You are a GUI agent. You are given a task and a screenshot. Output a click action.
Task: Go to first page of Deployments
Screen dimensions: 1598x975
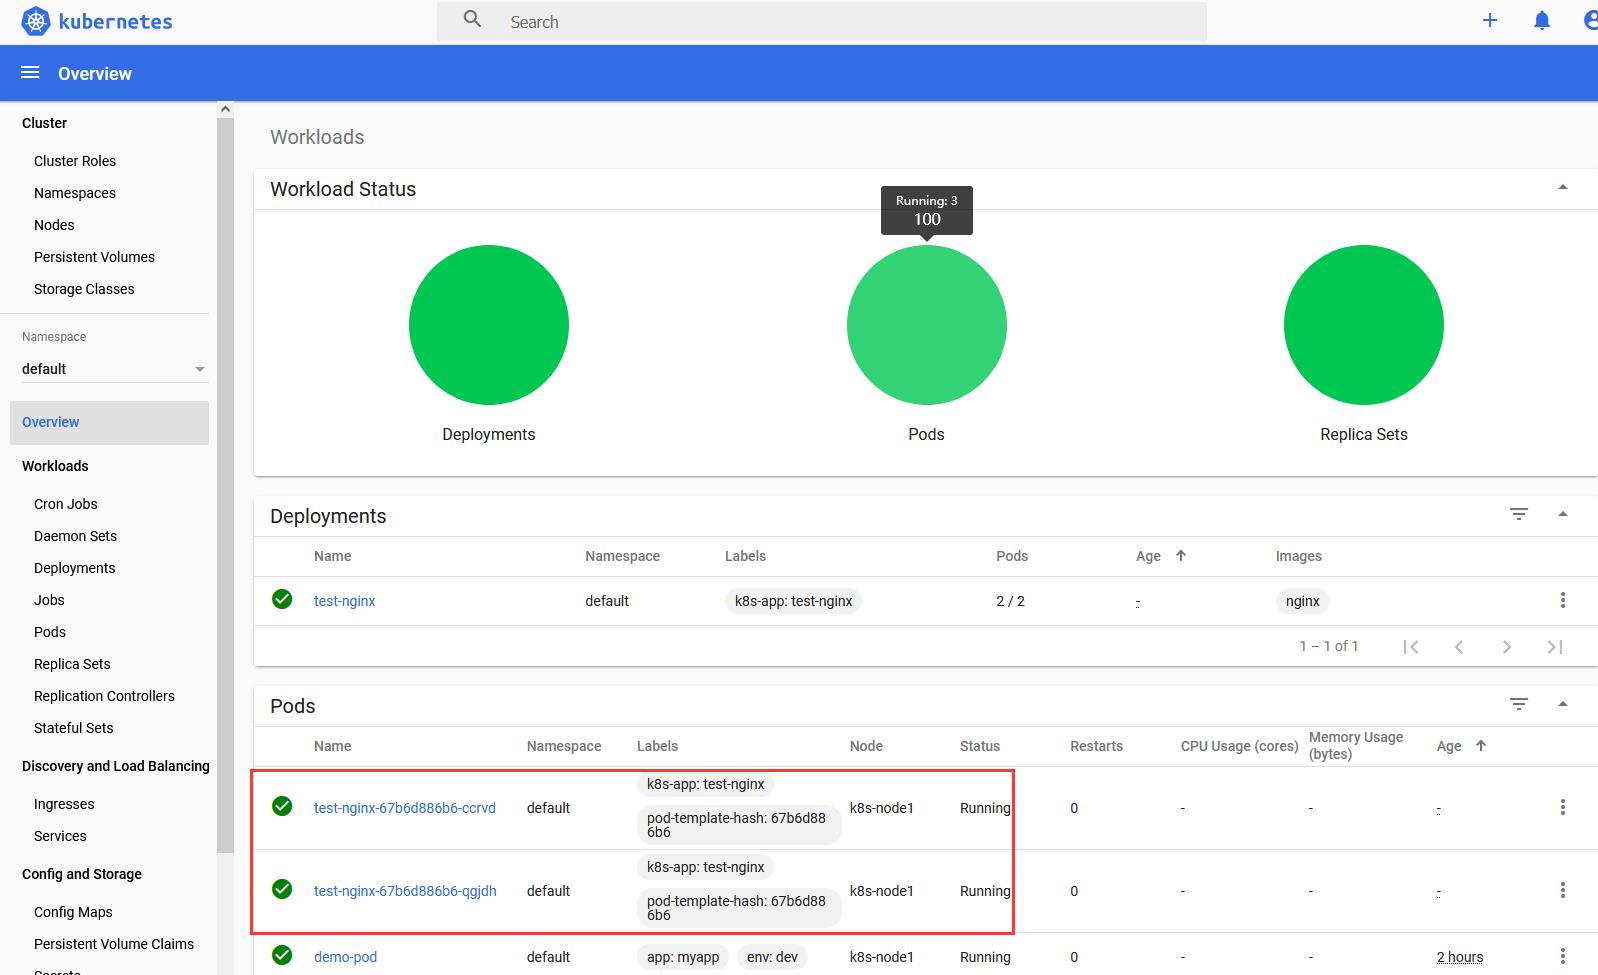[1411, 647]
